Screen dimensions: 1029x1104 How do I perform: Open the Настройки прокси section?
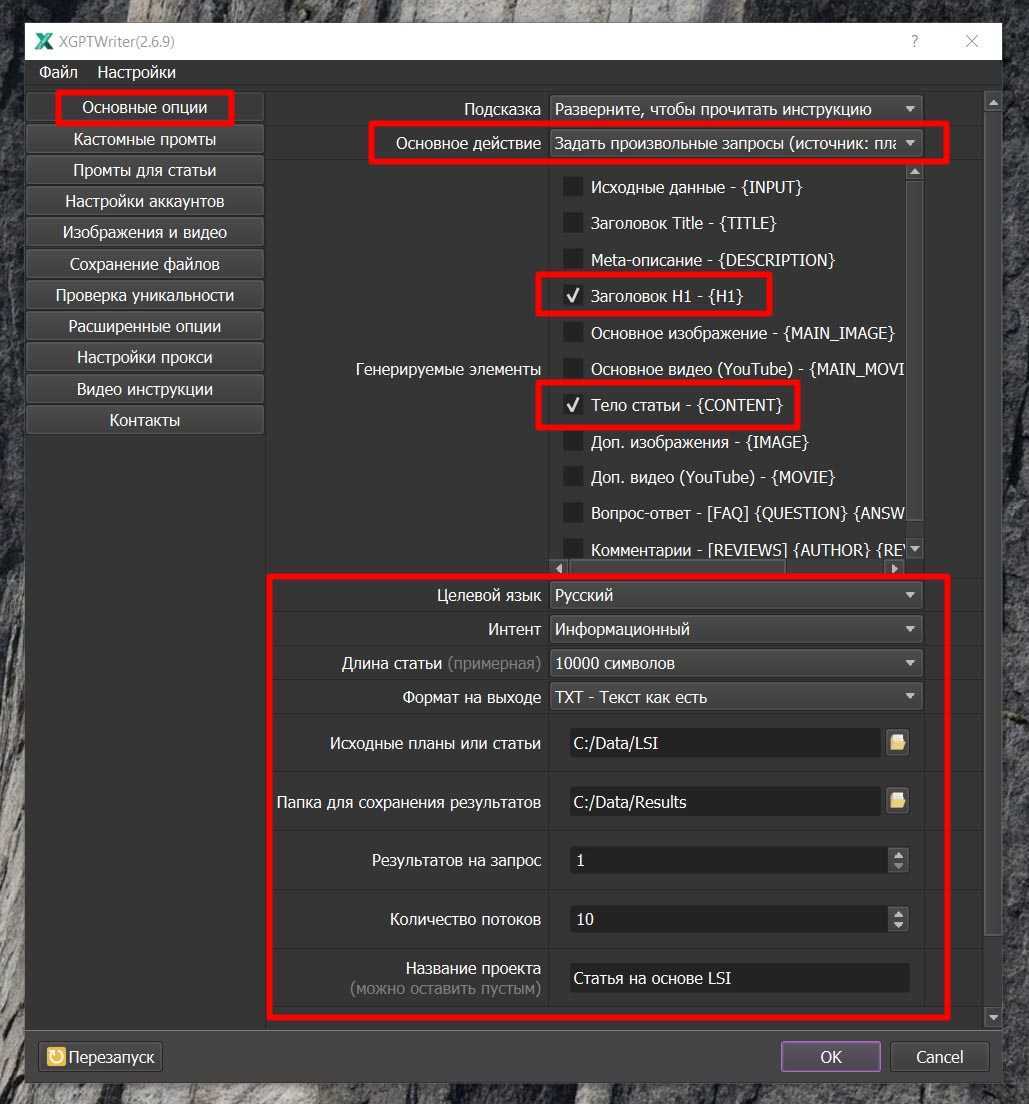coord(145,357)
